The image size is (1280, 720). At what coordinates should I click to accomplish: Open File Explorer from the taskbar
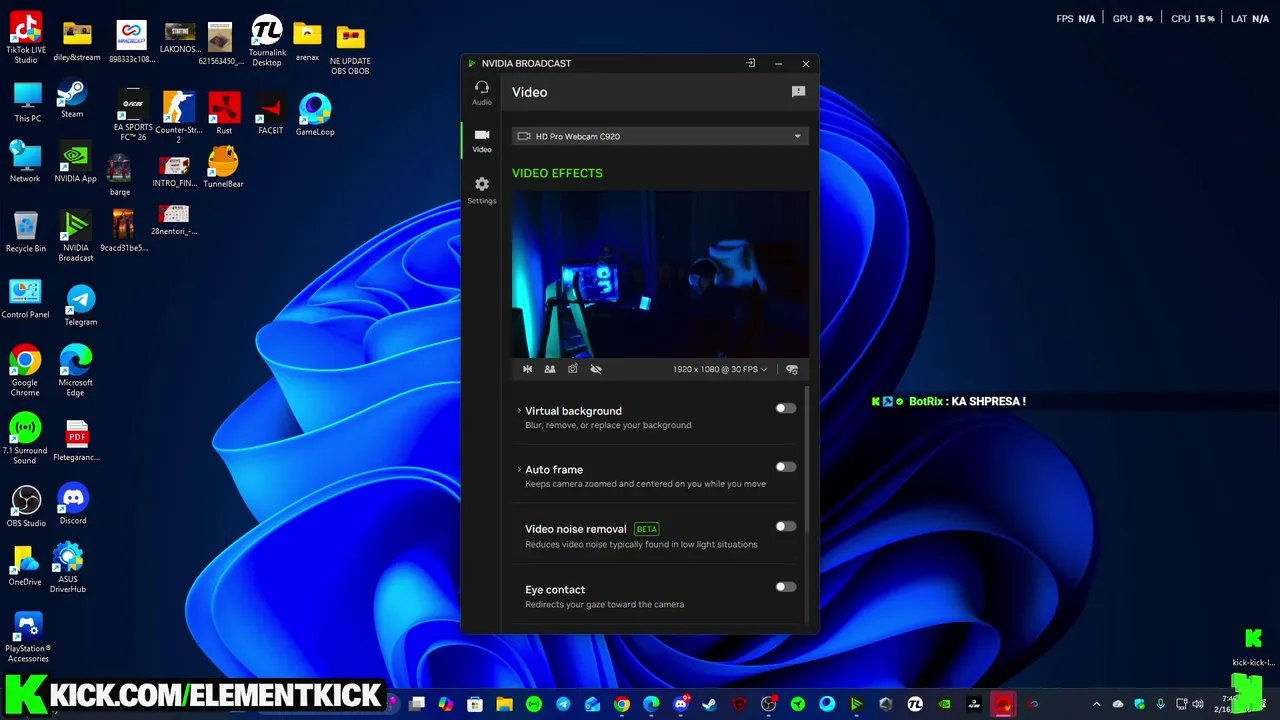(505, 704)
